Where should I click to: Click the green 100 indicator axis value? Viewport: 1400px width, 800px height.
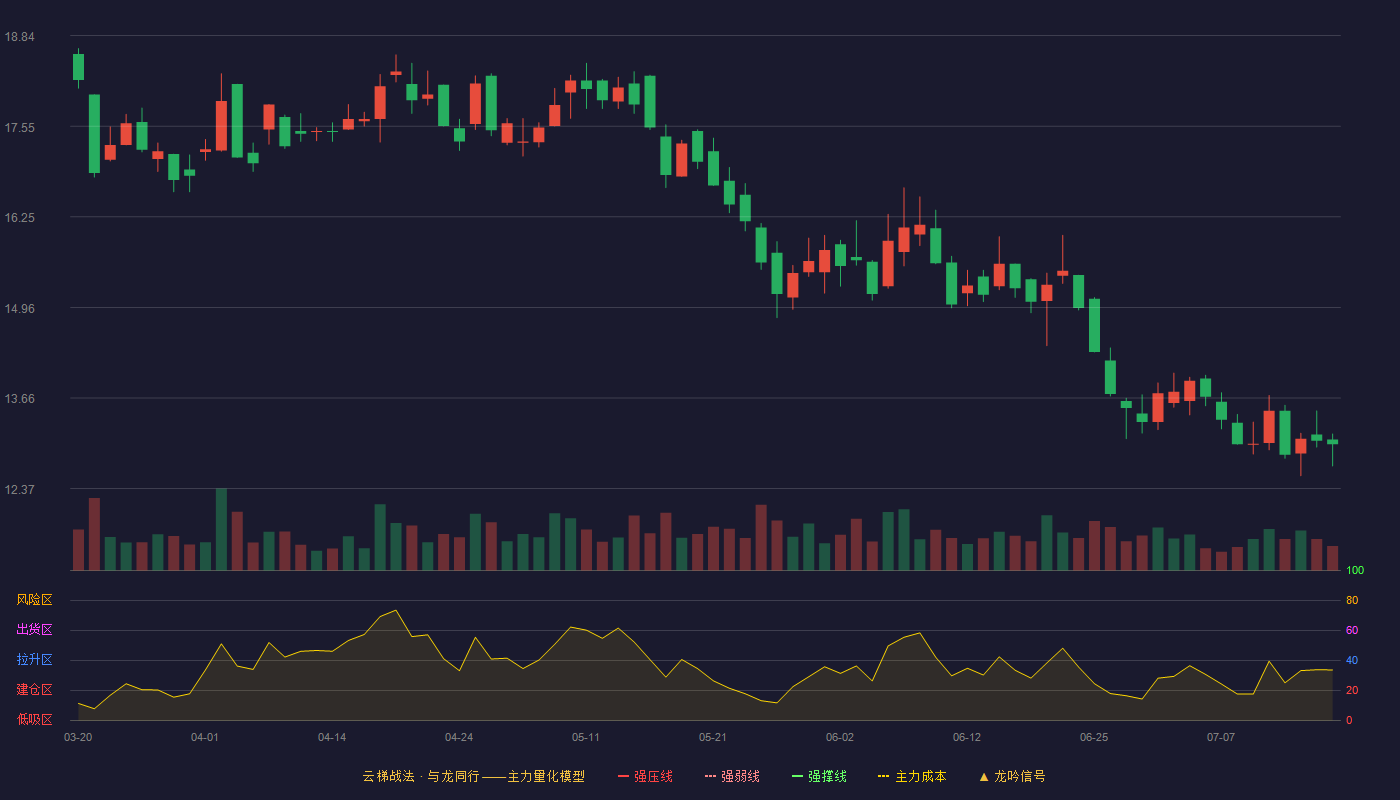click(x=1355, y=571)
